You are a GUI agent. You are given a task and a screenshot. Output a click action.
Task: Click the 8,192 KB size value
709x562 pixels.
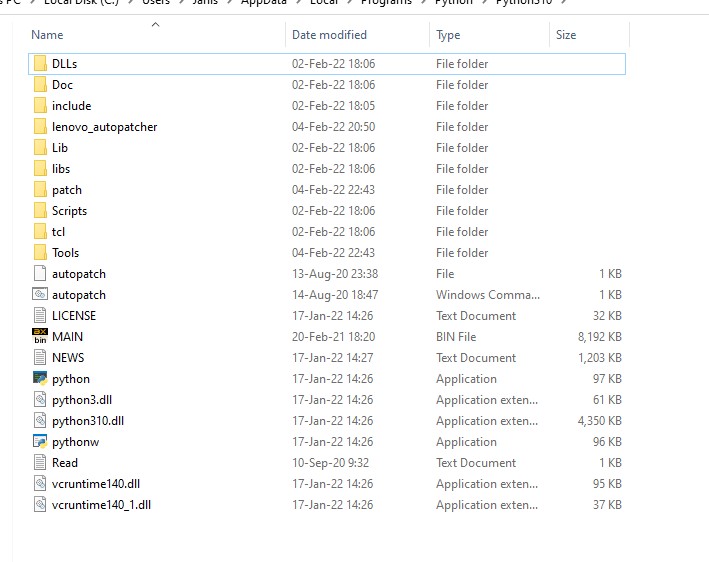pyautogui.click(x=600, y=336)
